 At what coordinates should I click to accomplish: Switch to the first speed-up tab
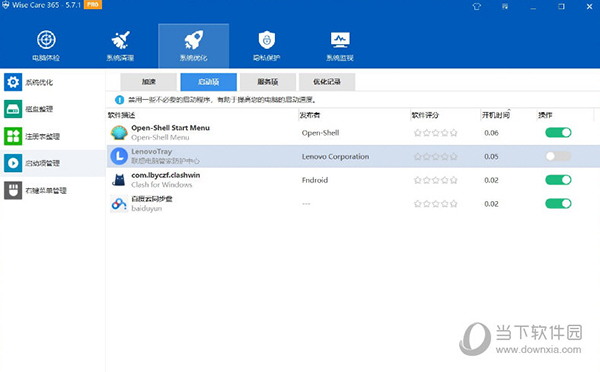coord(148,82)
